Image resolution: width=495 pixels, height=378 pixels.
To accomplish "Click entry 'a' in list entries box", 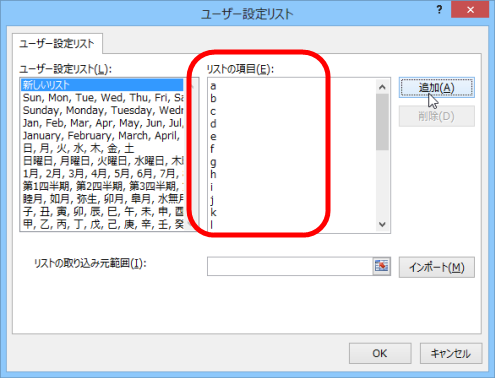I will (x=213, y=86).
